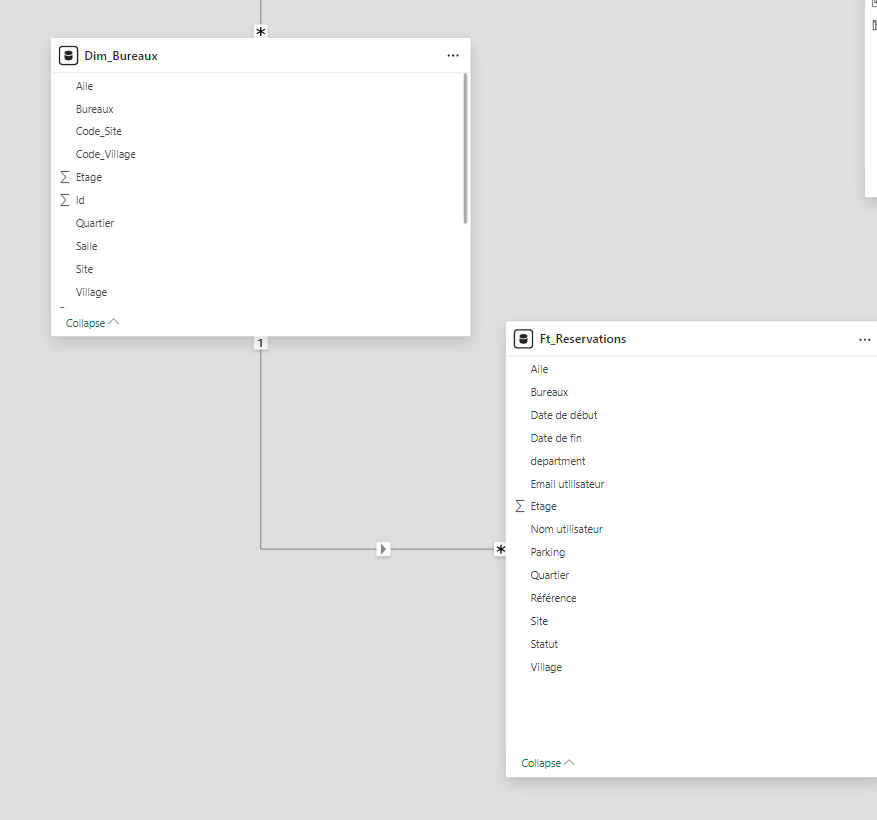Select the Salle field
Screen dimensions: 877x820
click(87, 246)
